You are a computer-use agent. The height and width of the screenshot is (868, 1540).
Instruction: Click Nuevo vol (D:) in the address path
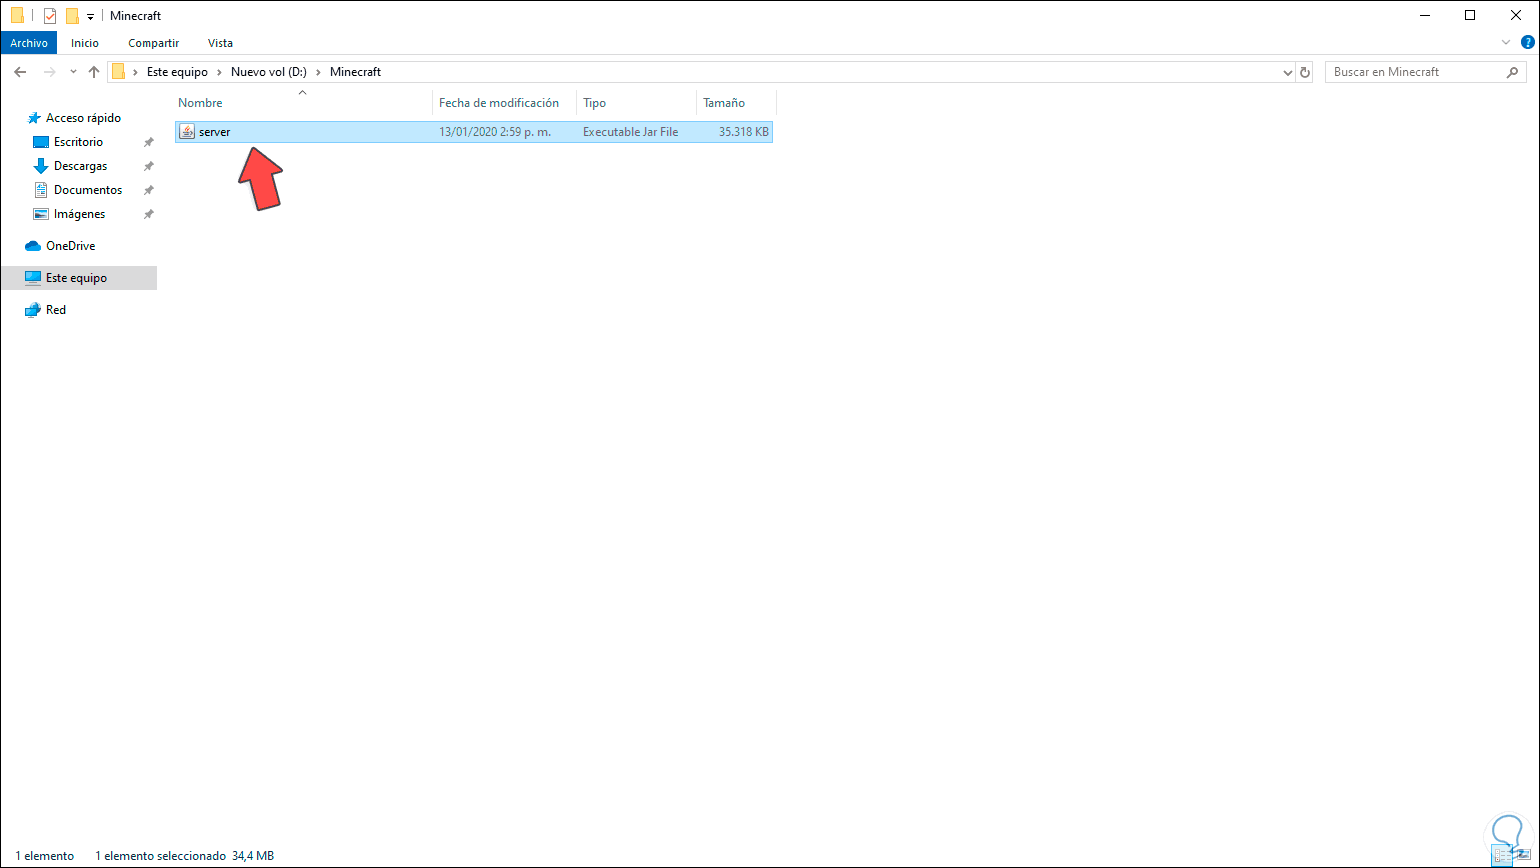[270, 72]
